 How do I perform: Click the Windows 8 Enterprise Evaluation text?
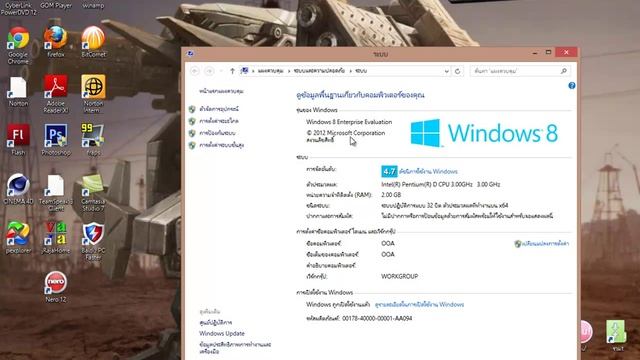349,122
